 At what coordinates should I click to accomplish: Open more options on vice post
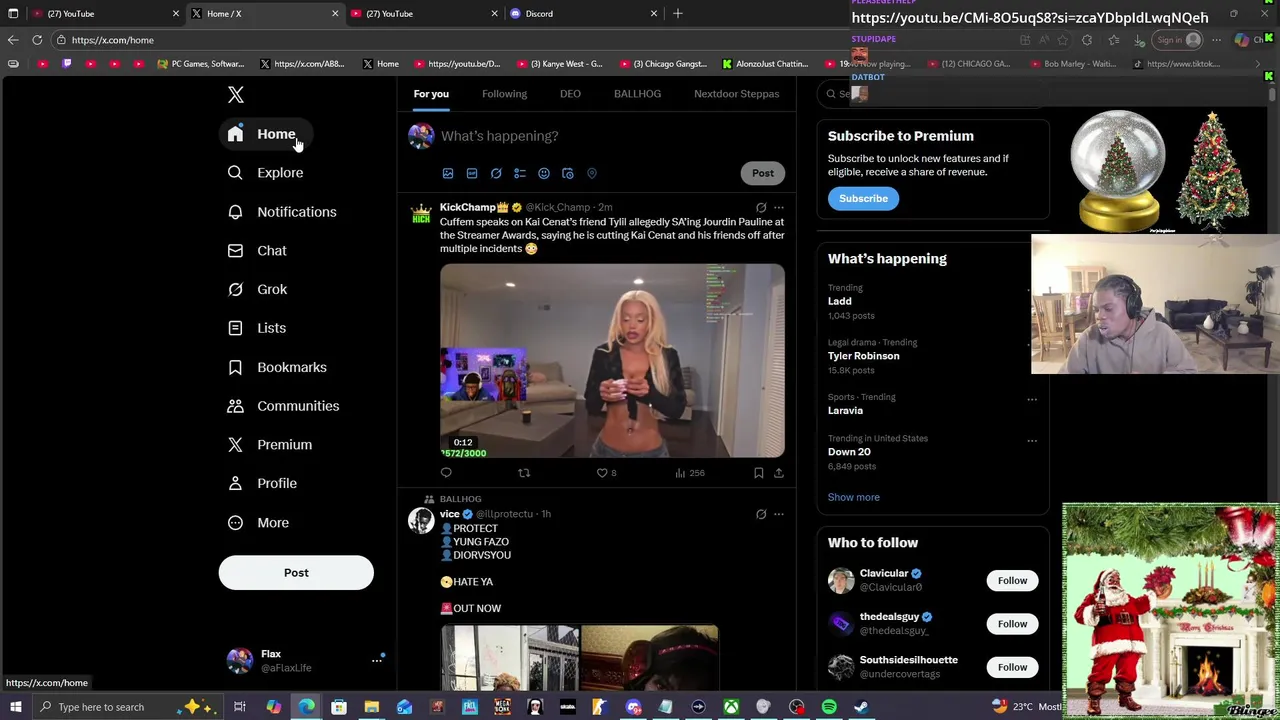coord(779,515)
